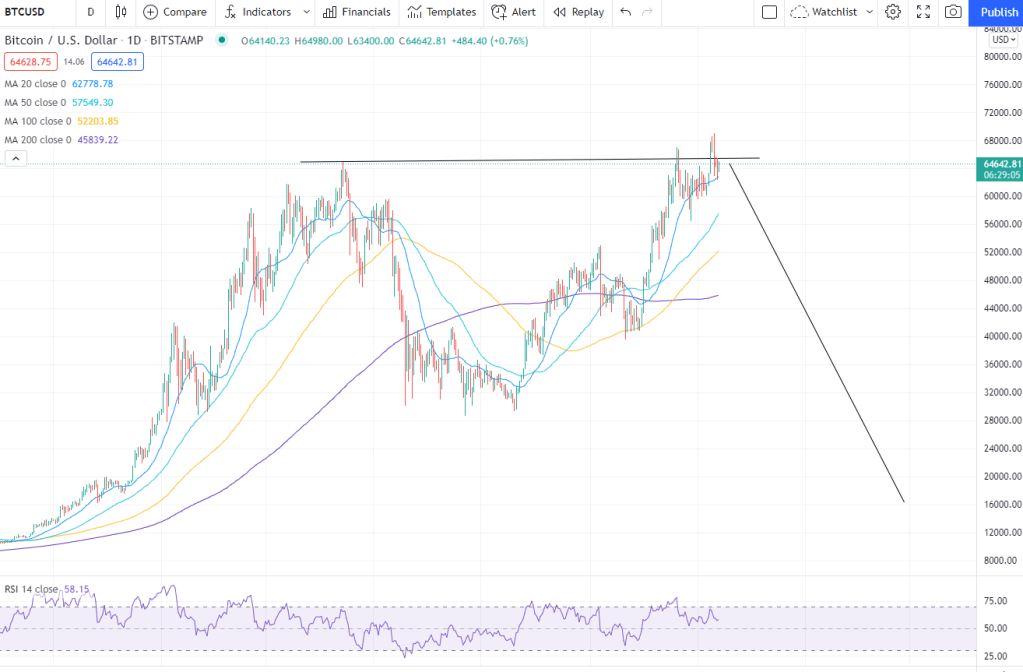The image size is (1023, 672).
Task: Create an Alert
Action: [513, 12]
